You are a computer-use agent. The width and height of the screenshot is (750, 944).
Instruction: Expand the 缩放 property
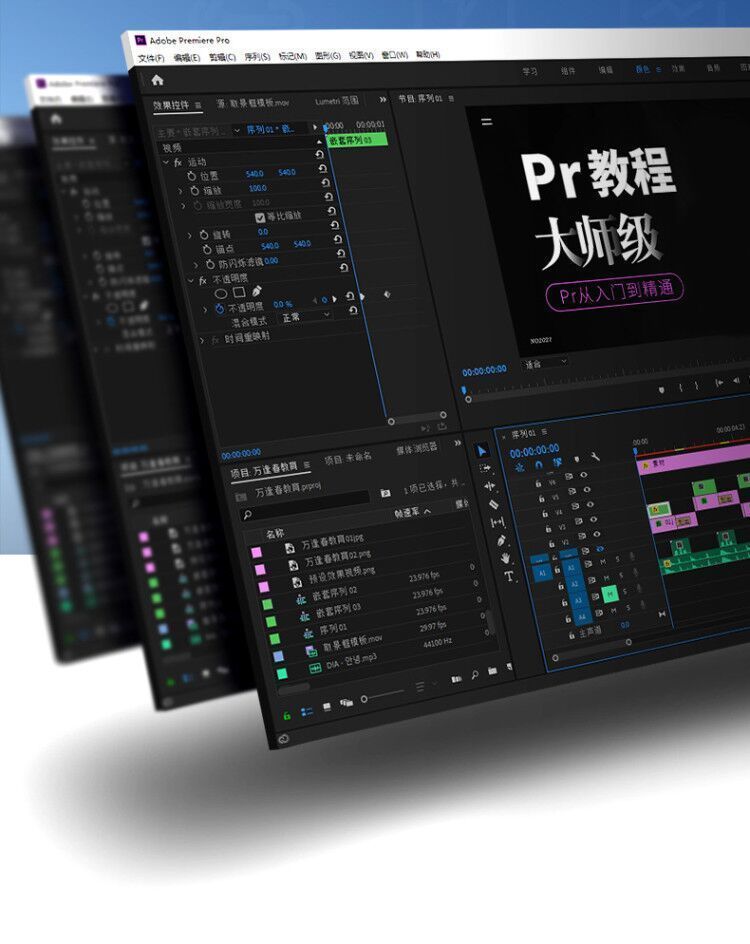point(179,191)
